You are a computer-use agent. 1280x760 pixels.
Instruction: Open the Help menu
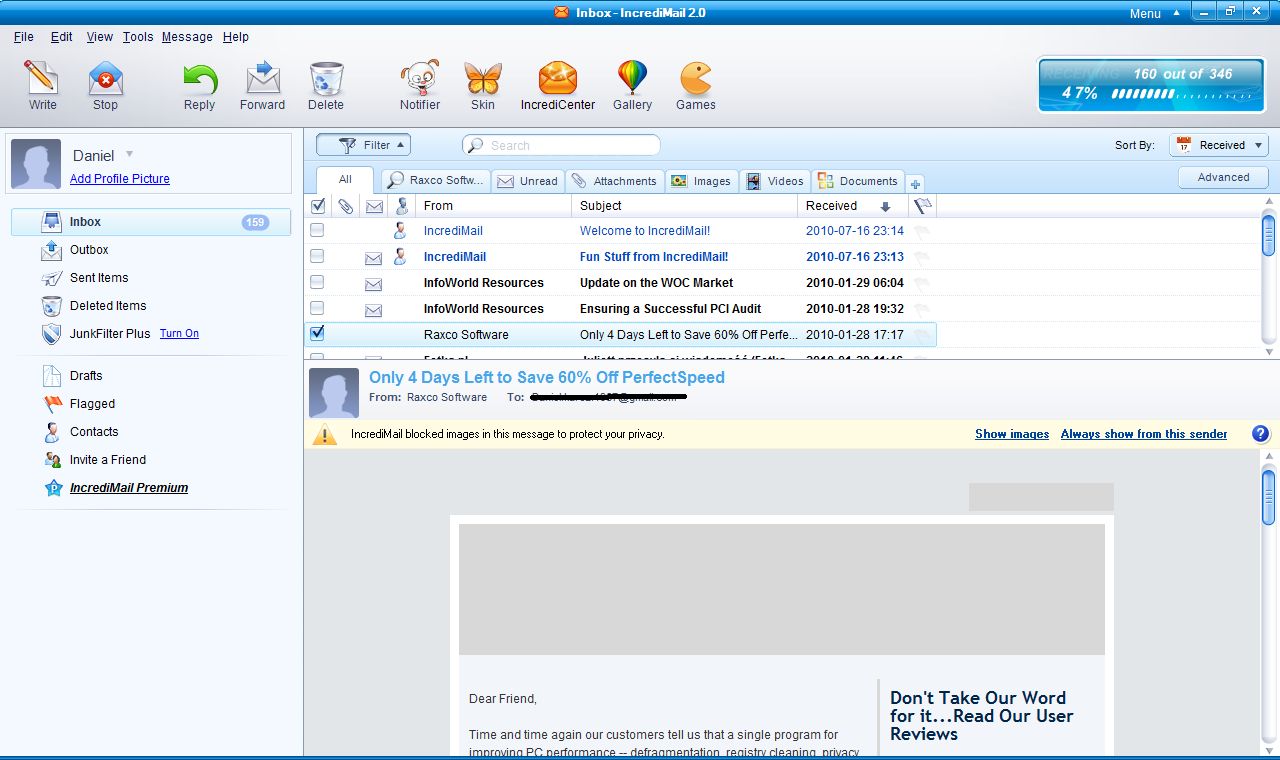(x=236, y=37)
